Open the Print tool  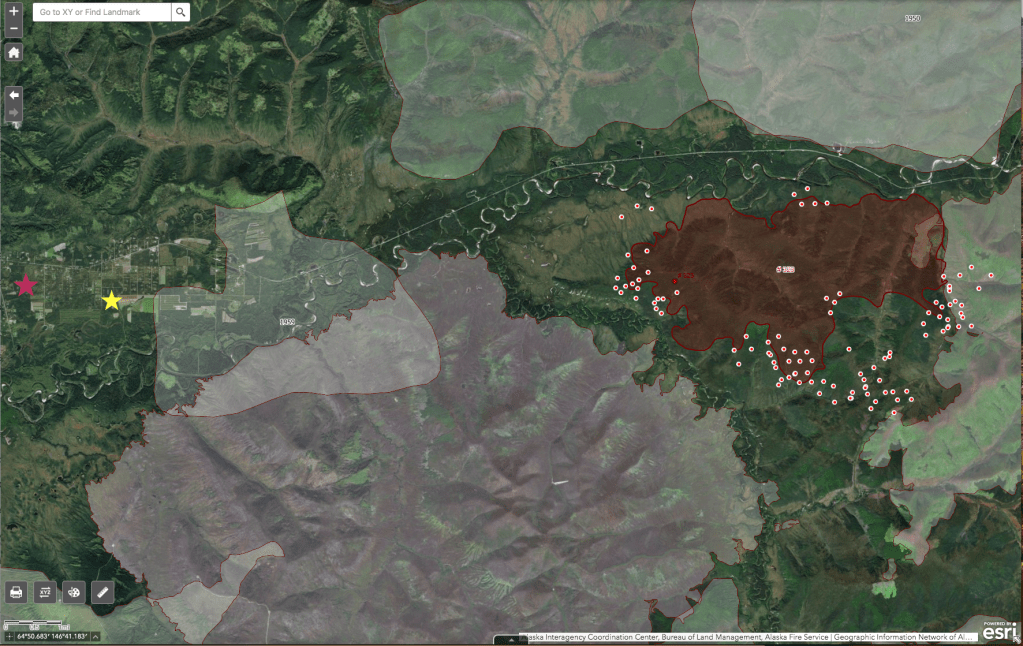(16, 592)
